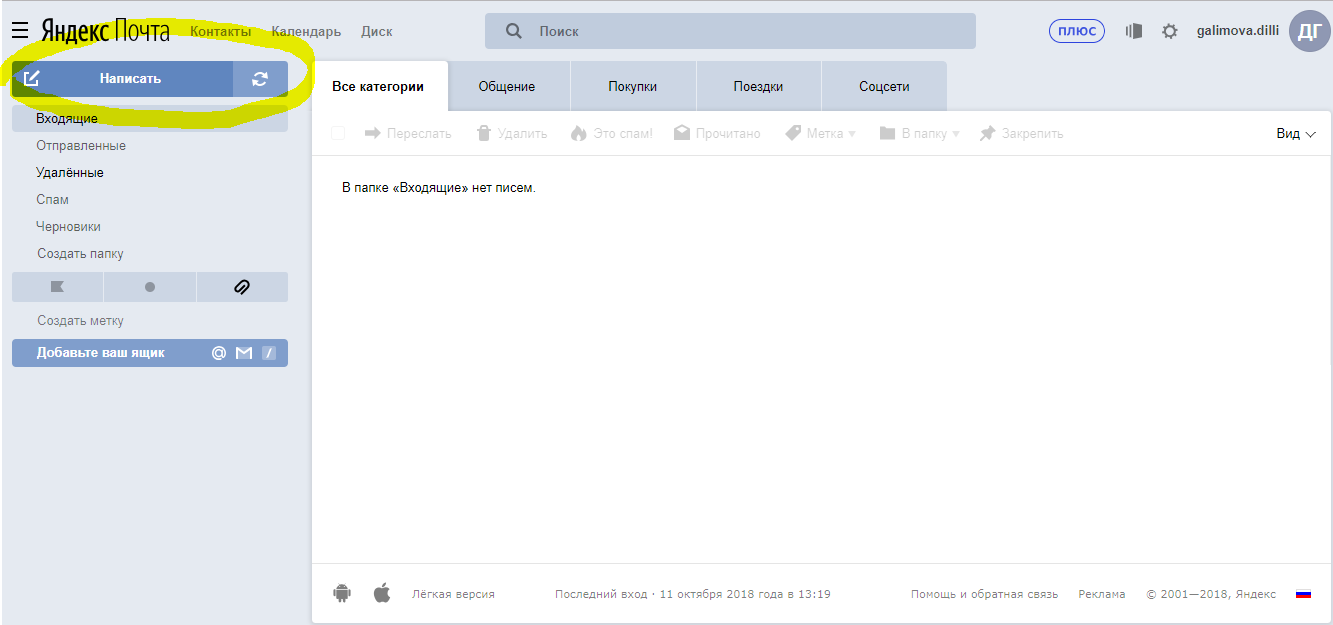Viewport: 1333px width, 625px height.
Task: Click into the Поиск search field
Action: coord(730,31)
